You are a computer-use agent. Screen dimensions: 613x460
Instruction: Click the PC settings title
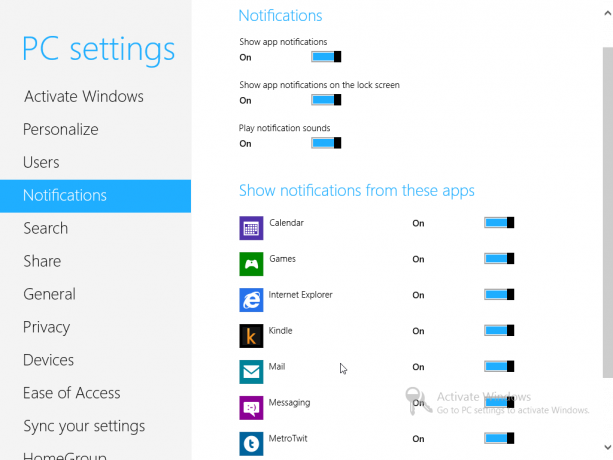99,50
